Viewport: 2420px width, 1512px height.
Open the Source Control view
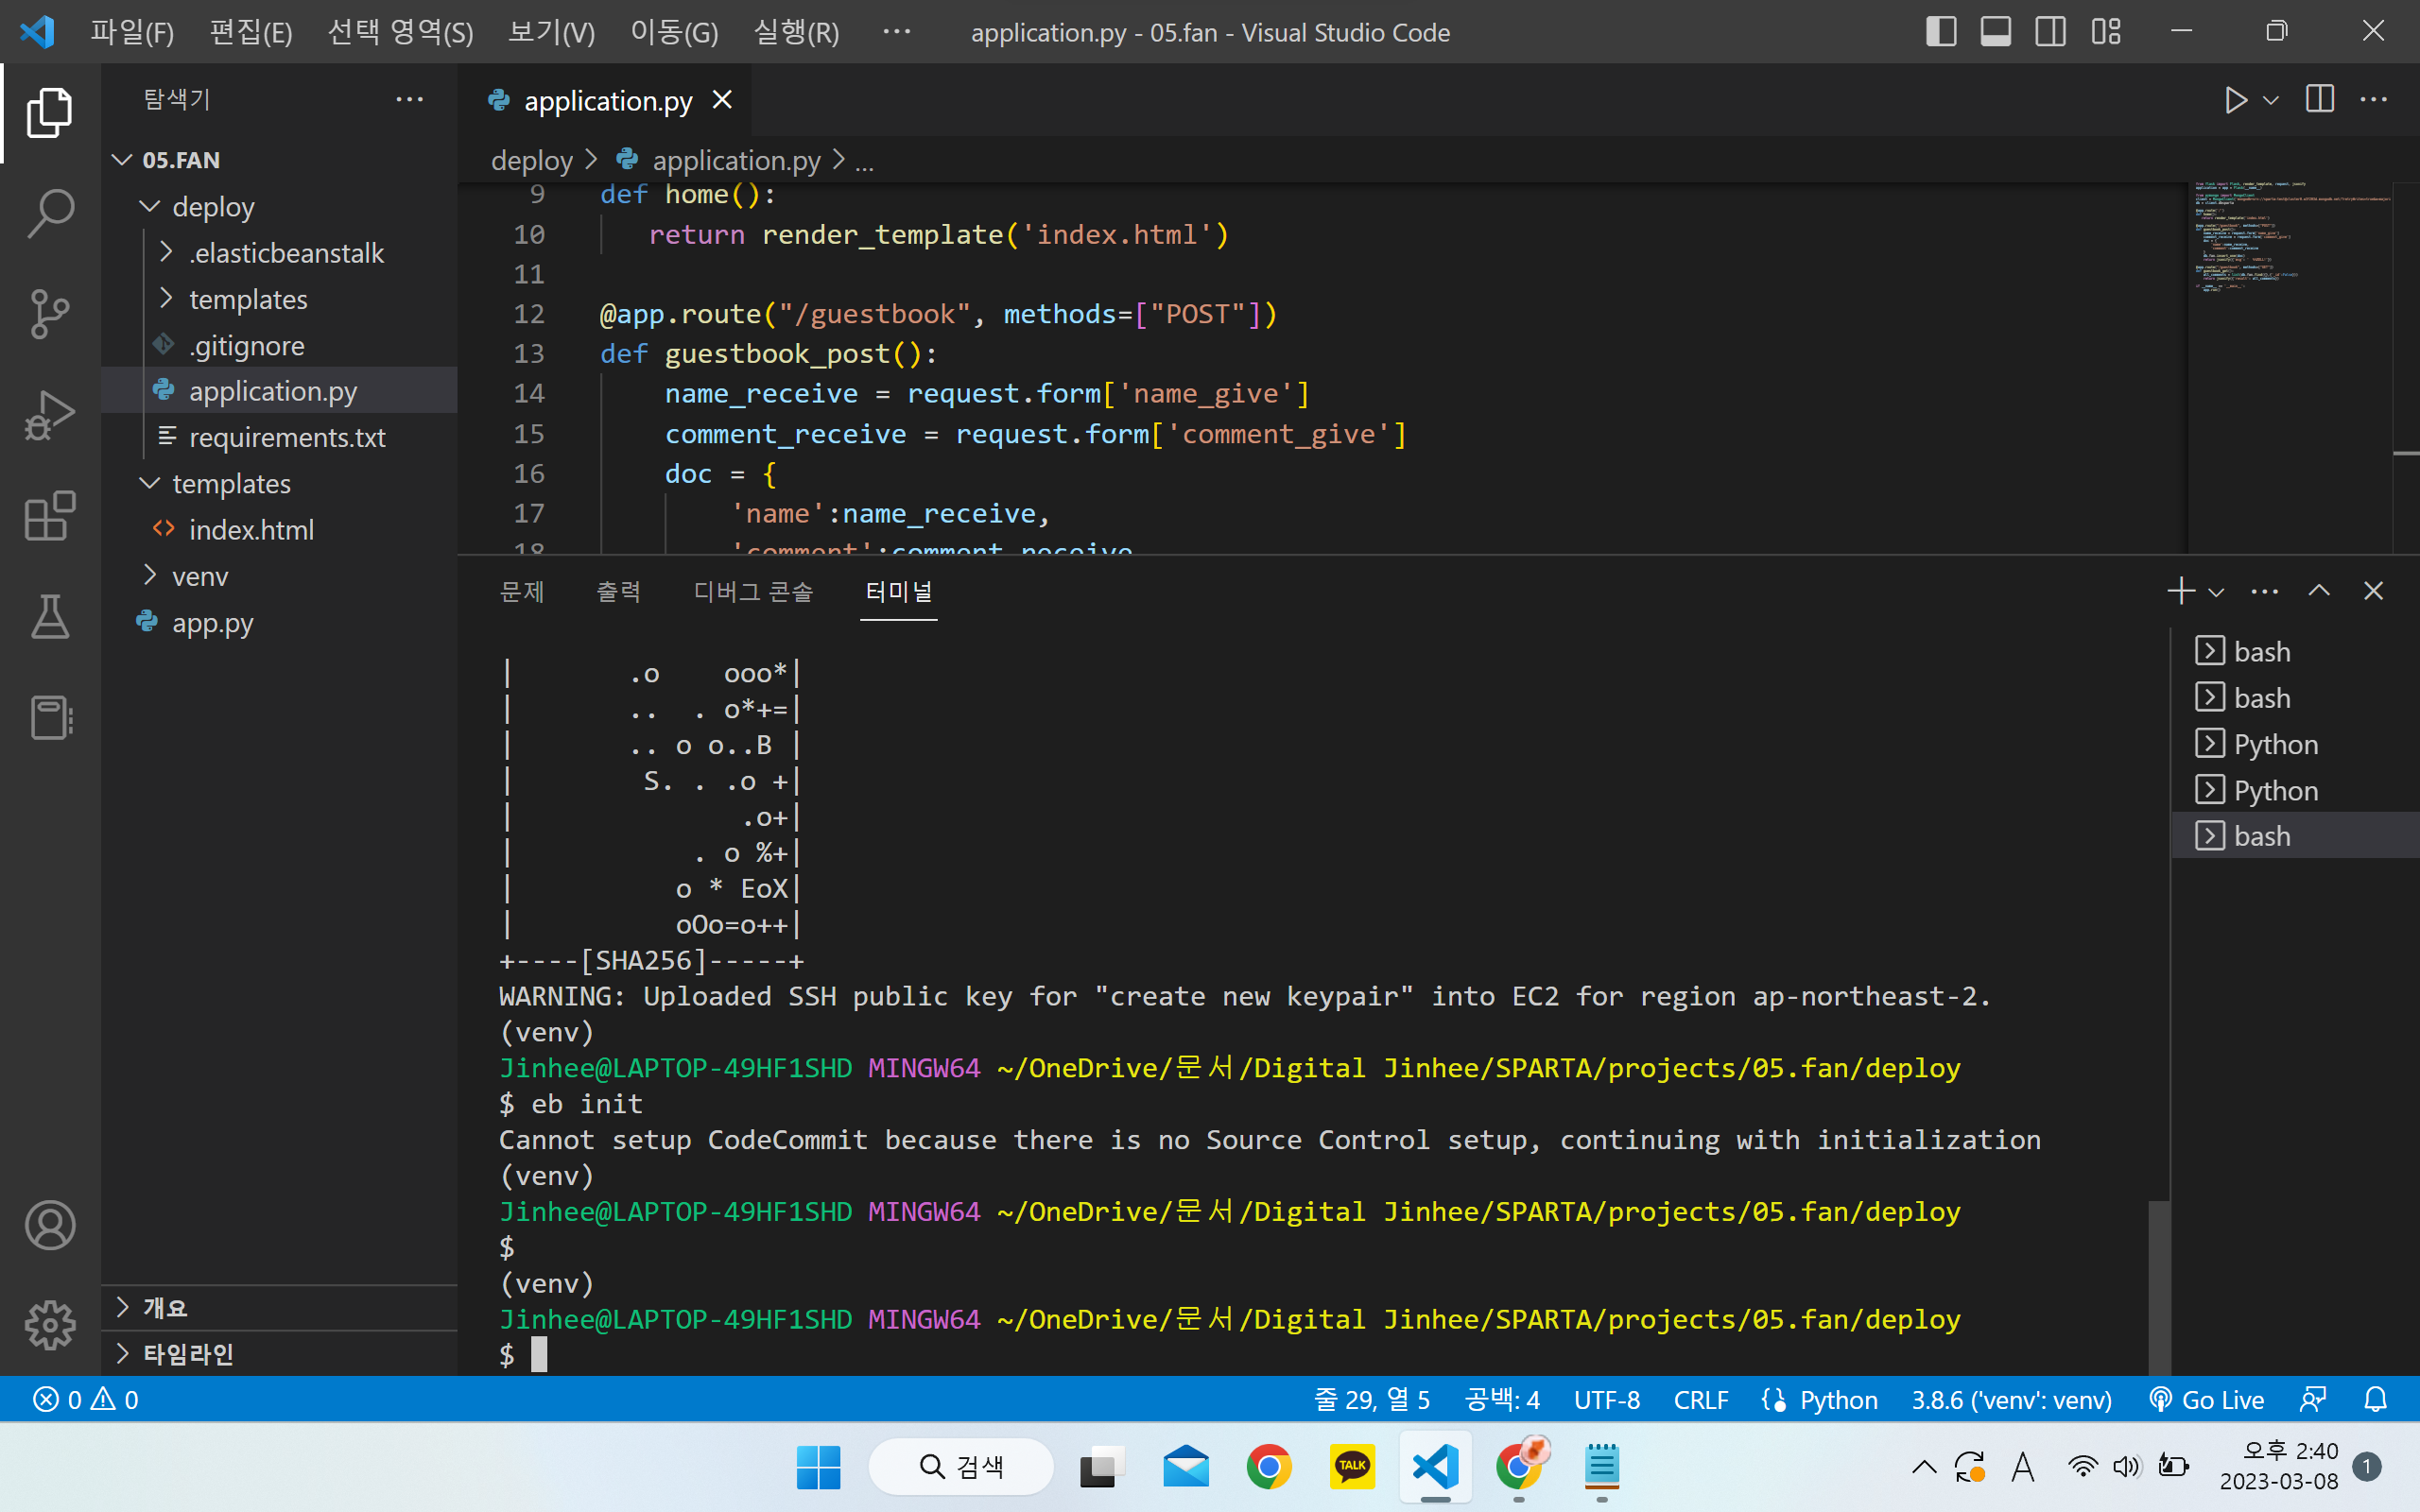pos(50,314)
